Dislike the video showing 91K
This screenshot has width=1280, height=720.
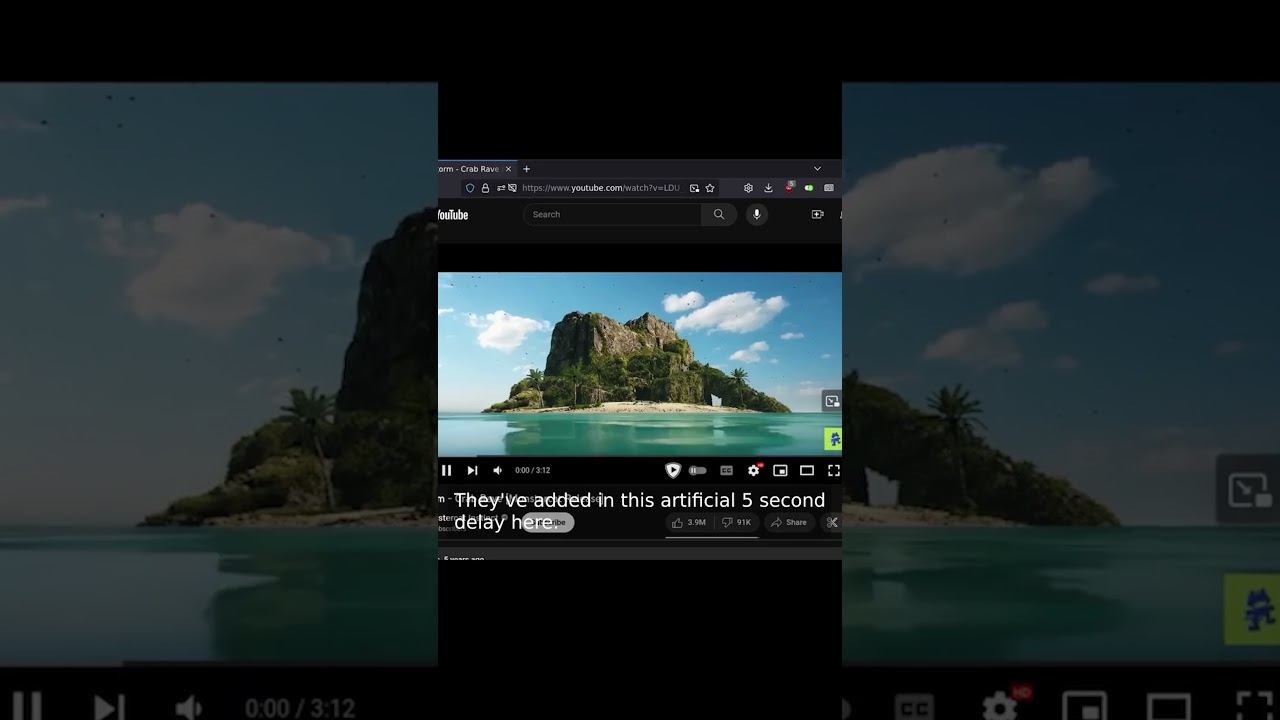(736, 522)
